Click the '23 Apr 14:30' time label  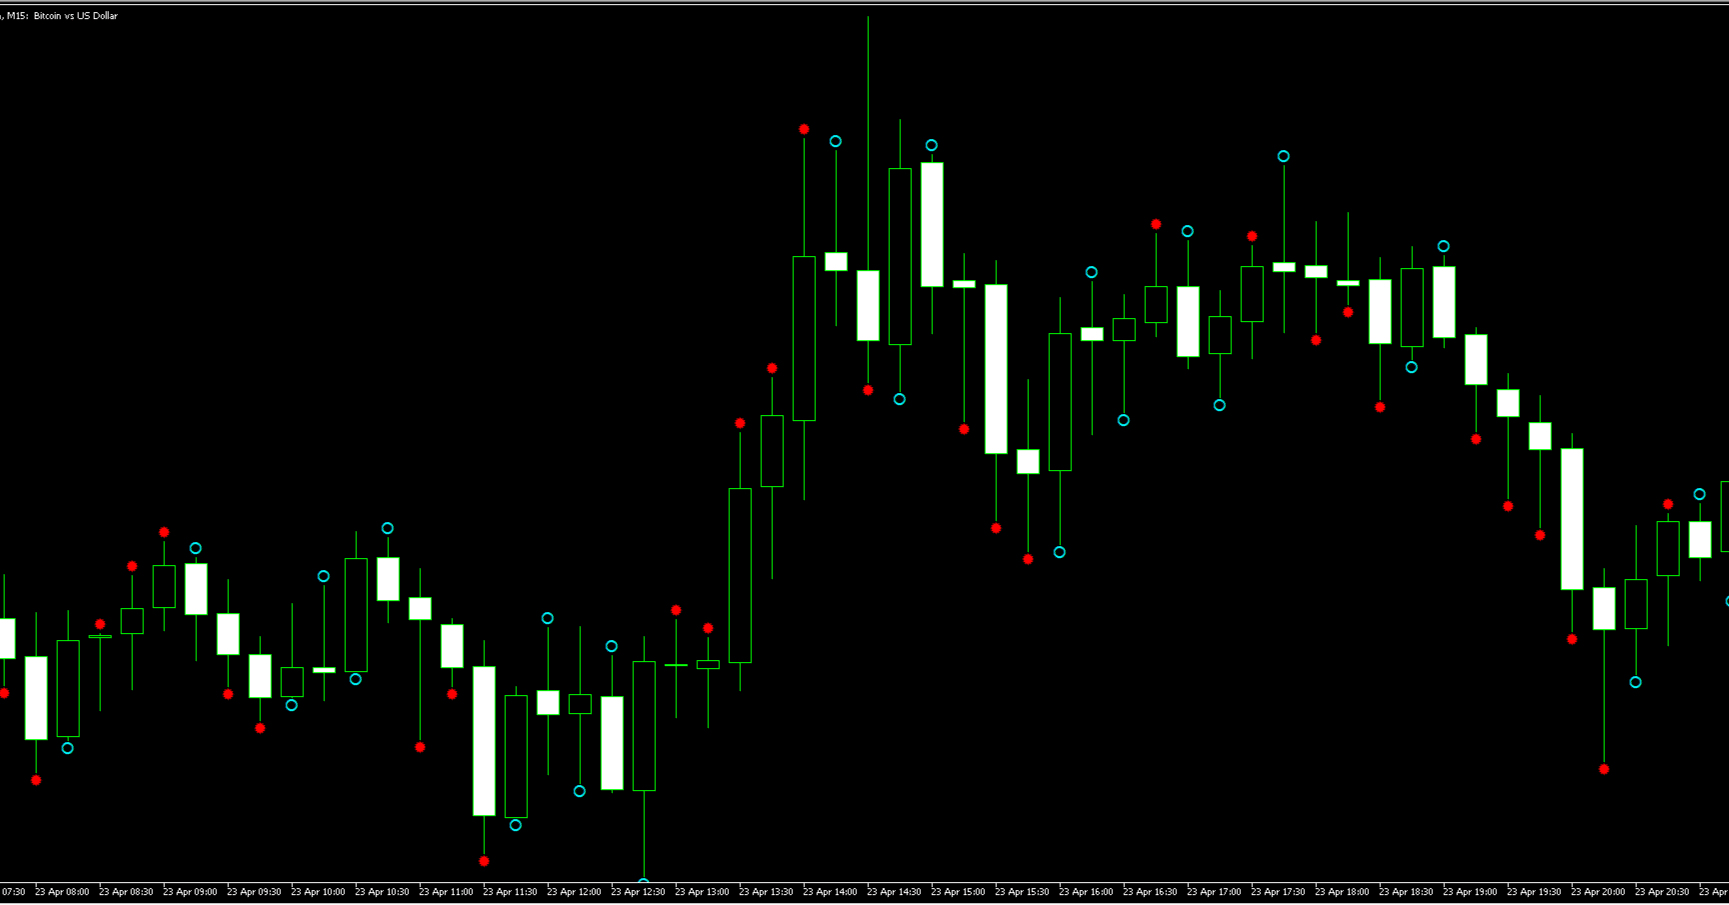[x=894, y=892]
